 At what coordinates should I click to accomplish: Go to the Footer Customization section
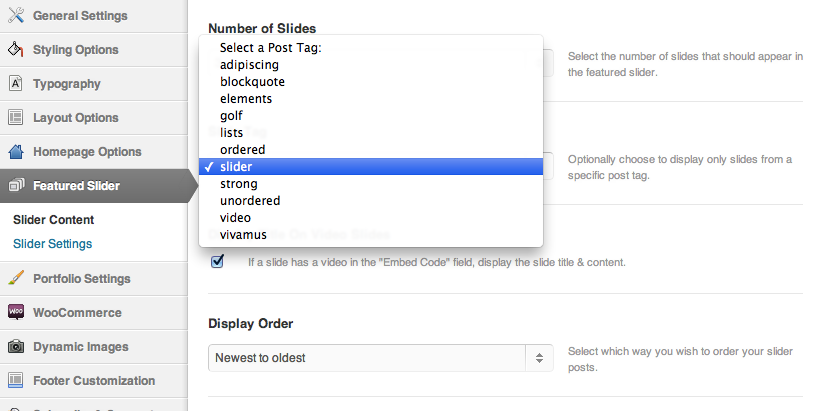tap(94, 381)
